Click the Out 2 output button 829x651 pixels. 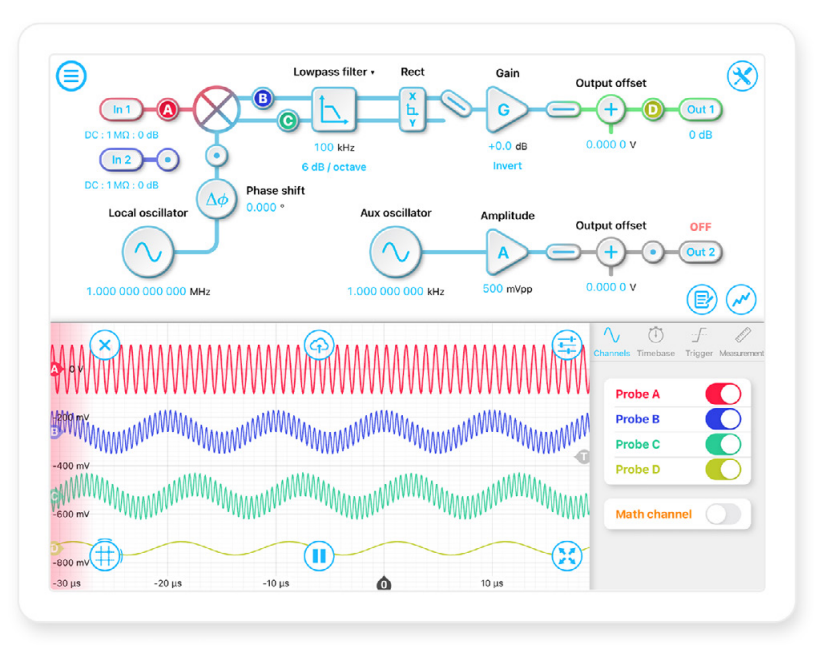pyautogui.click(x=700, y=252)
